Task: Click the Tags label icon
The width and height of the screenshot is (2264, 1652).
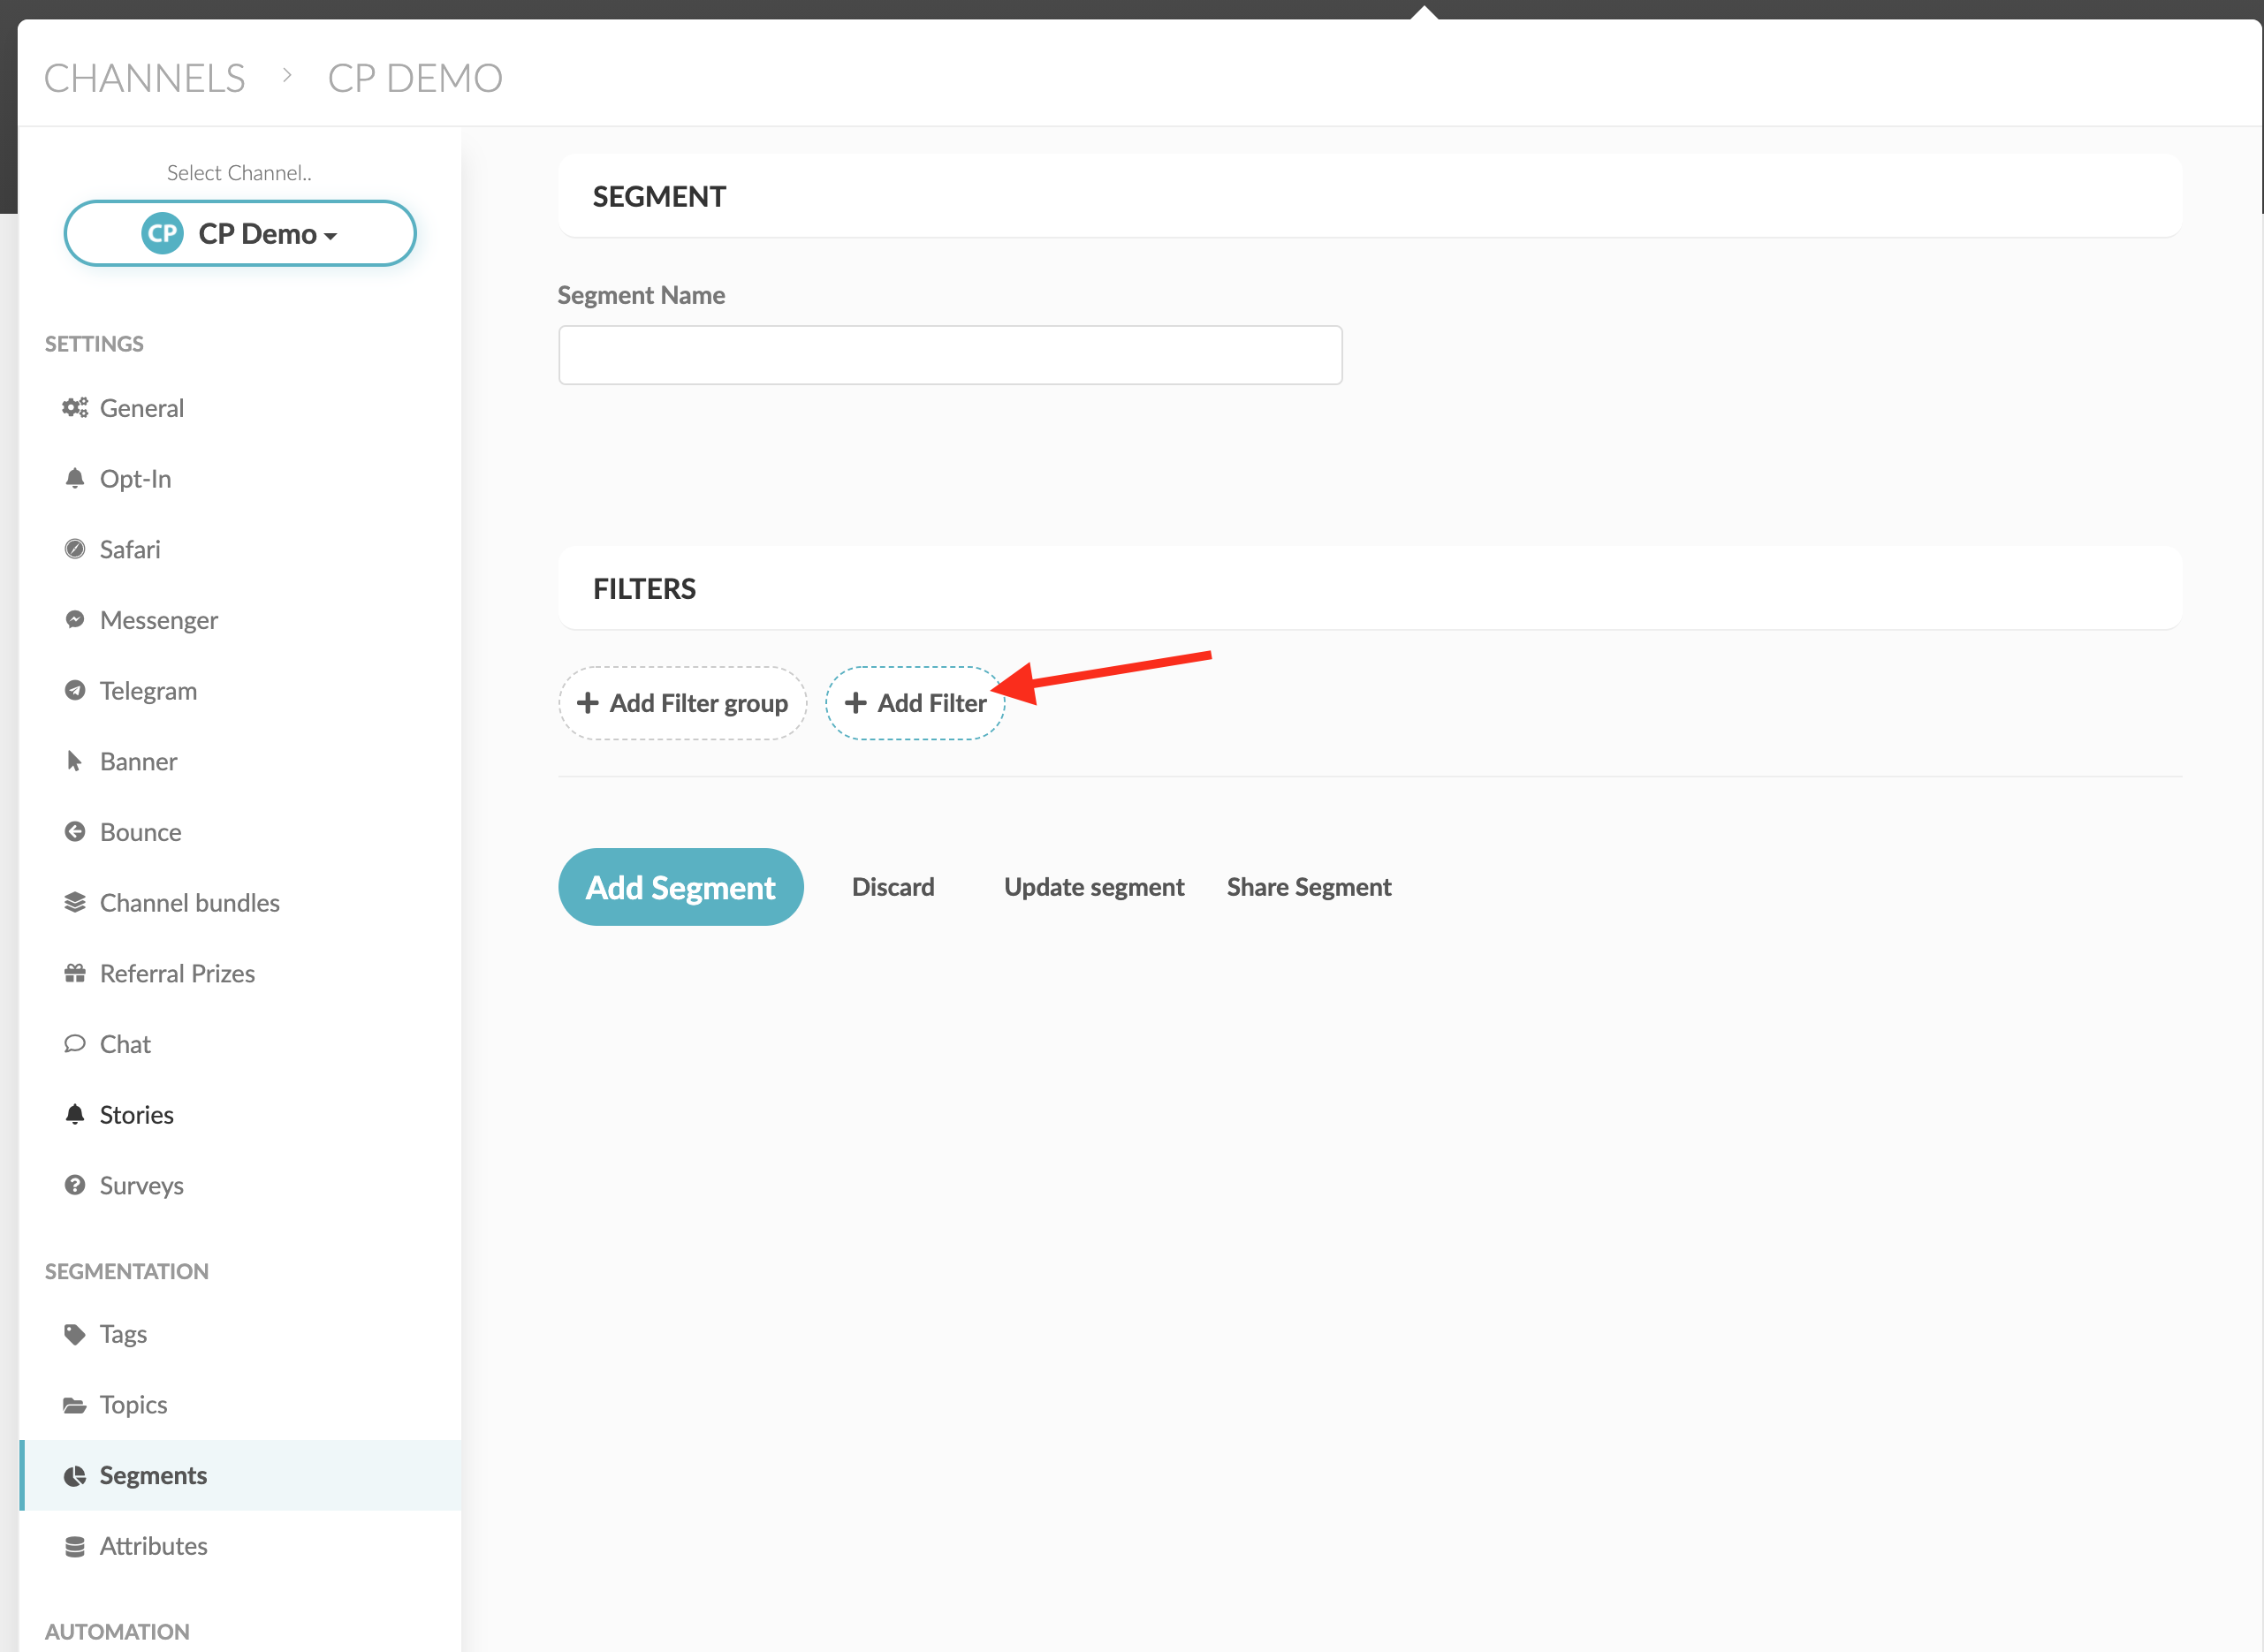Action: point(75,1334)
